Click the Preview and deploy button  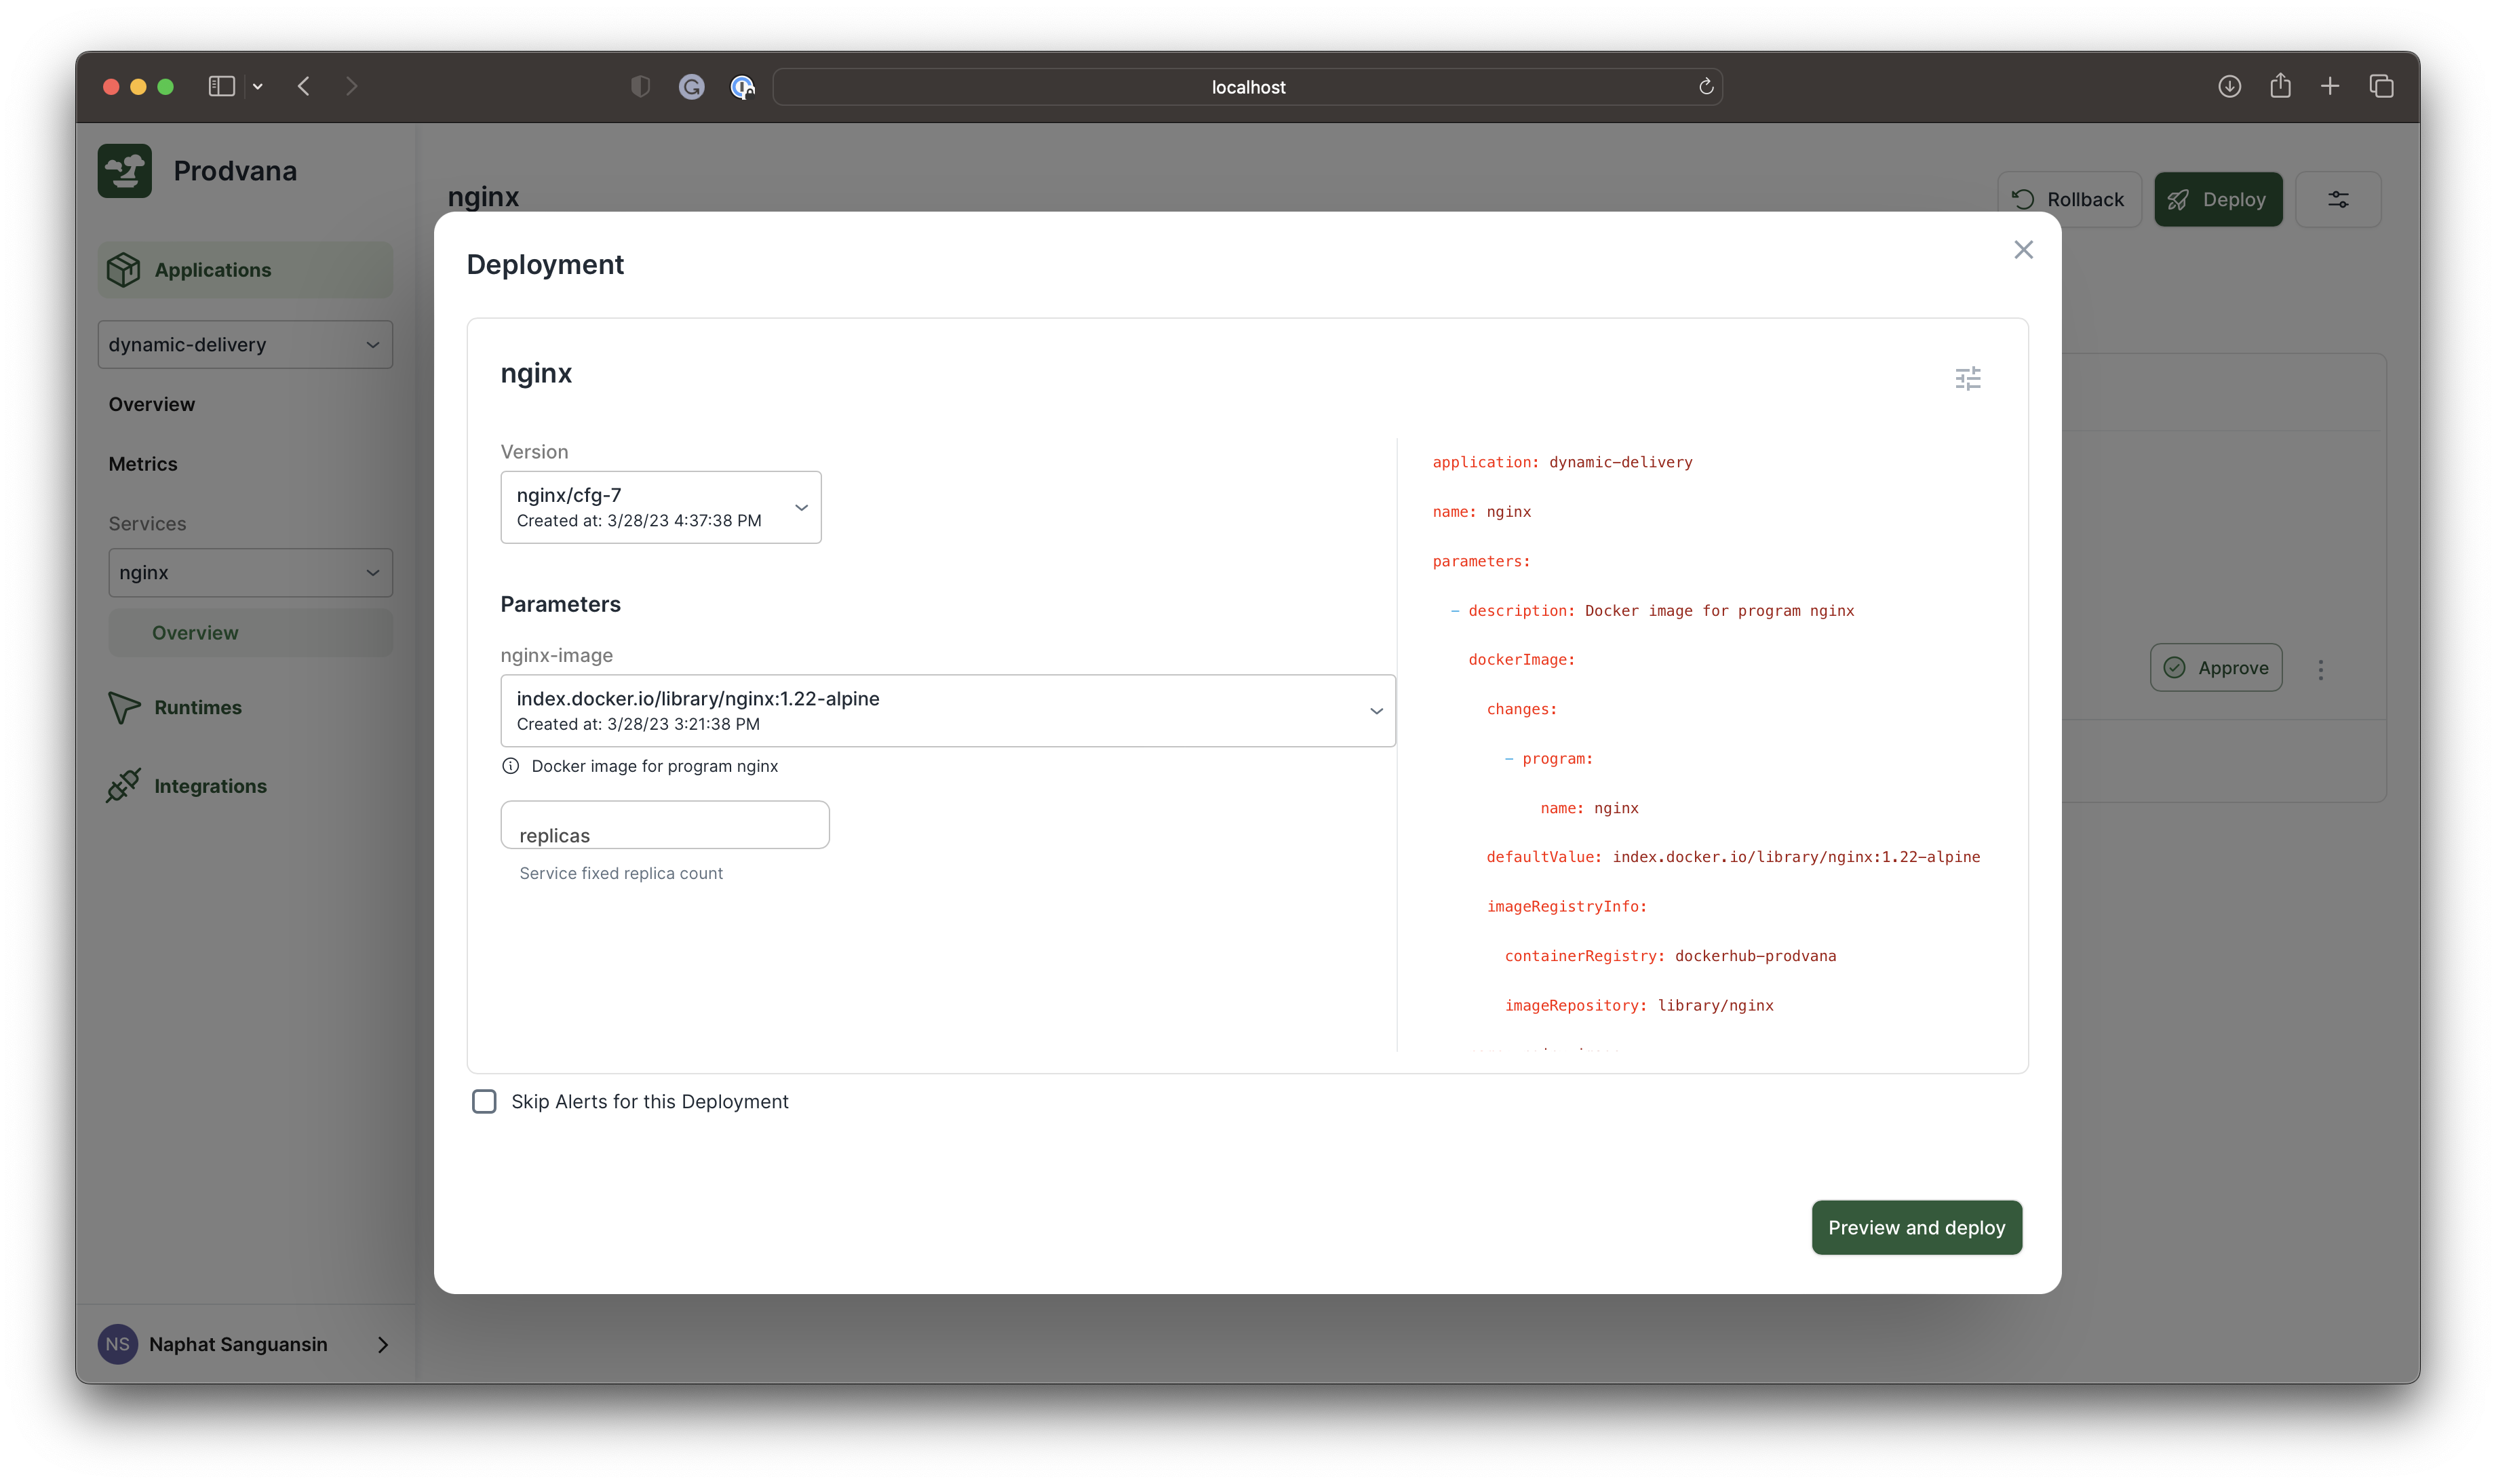pyautogui.click(x=1916, y=1227)
